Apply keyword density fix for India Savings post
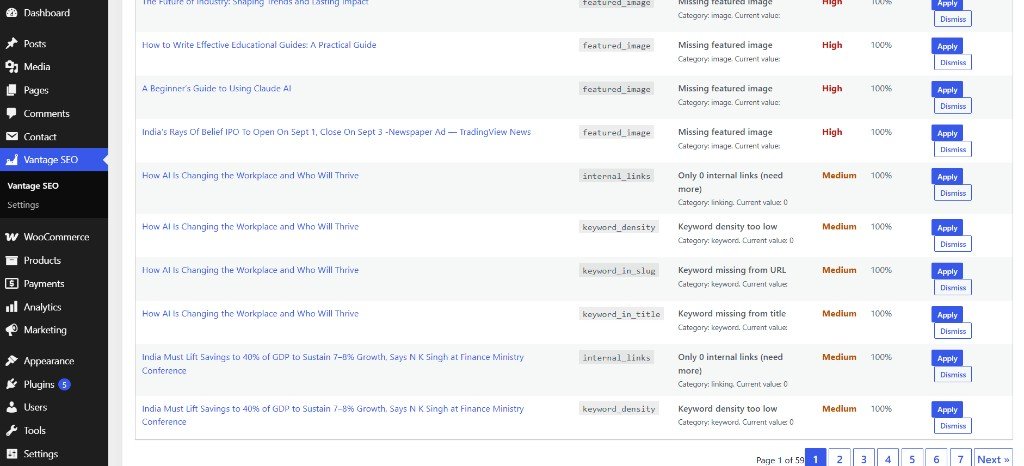The width and height of the screenshot is (1024, 466). (947, 410)
